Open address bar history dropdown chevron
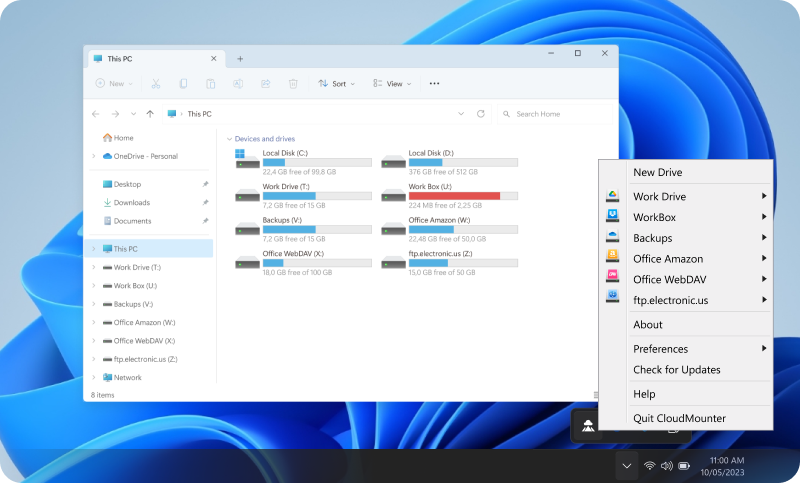 pos(461,114)
